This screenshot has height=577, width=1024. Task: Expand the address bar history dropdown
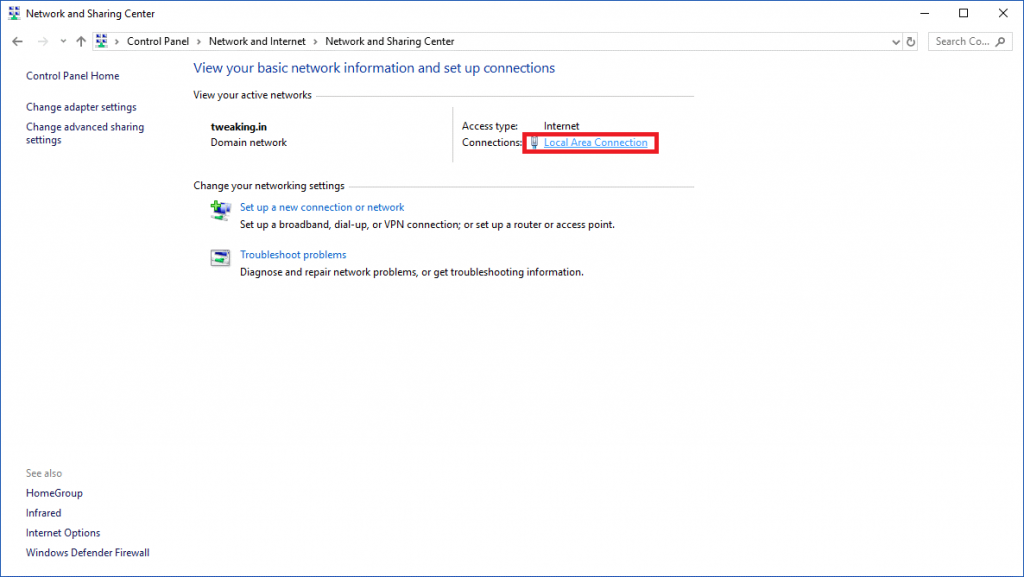pos(895,42)
